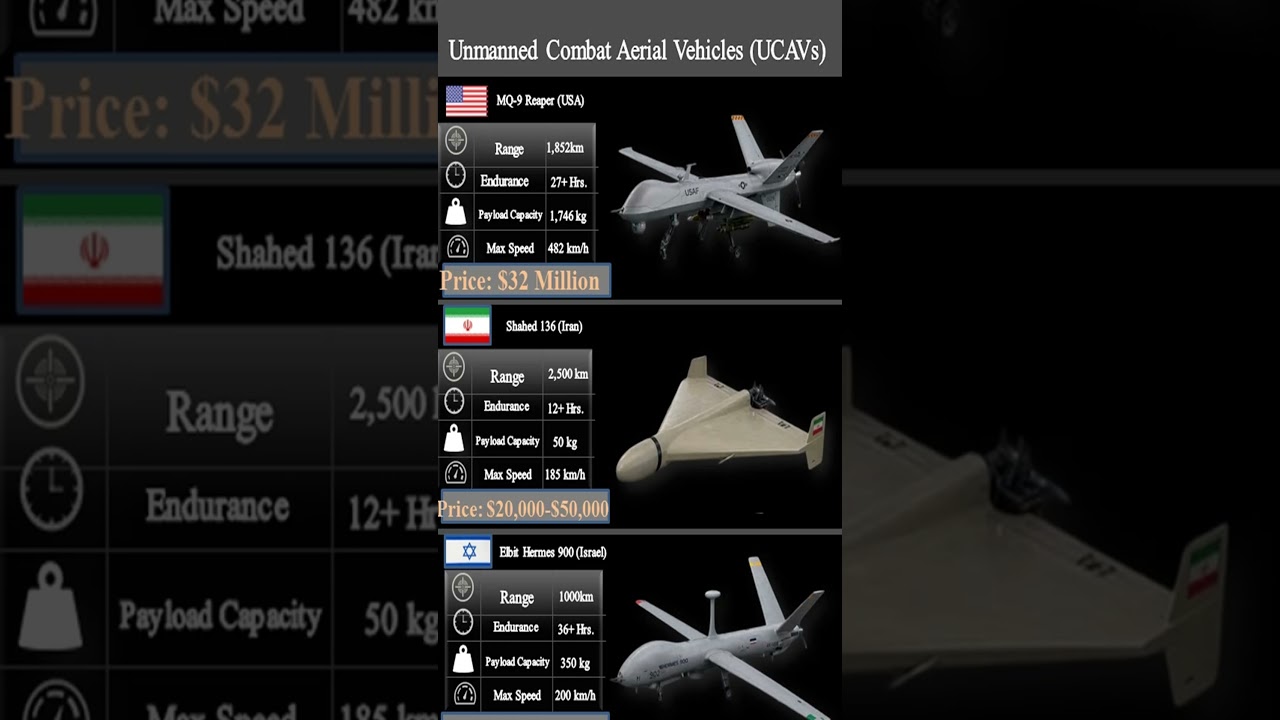The height and width of the screenshot is (720, 1280).
Task: Select the clock Endurance icon in MQ-9 Reaper table
Action: point(456,176)
